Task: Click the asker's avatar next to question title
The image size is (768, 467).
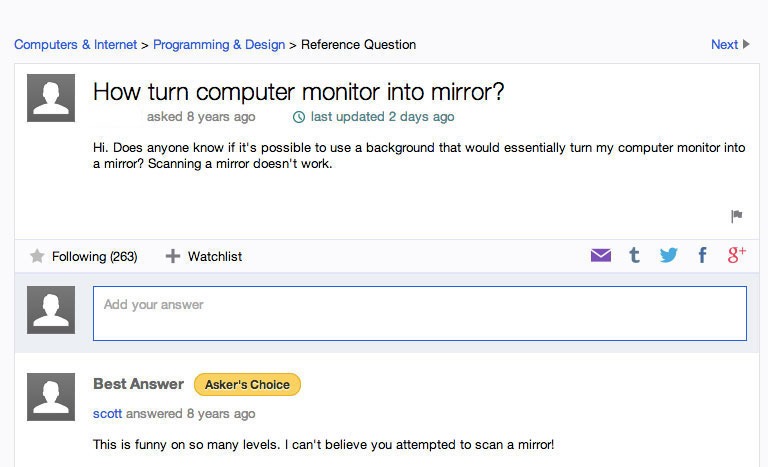Action: click(x=51, y=98)
